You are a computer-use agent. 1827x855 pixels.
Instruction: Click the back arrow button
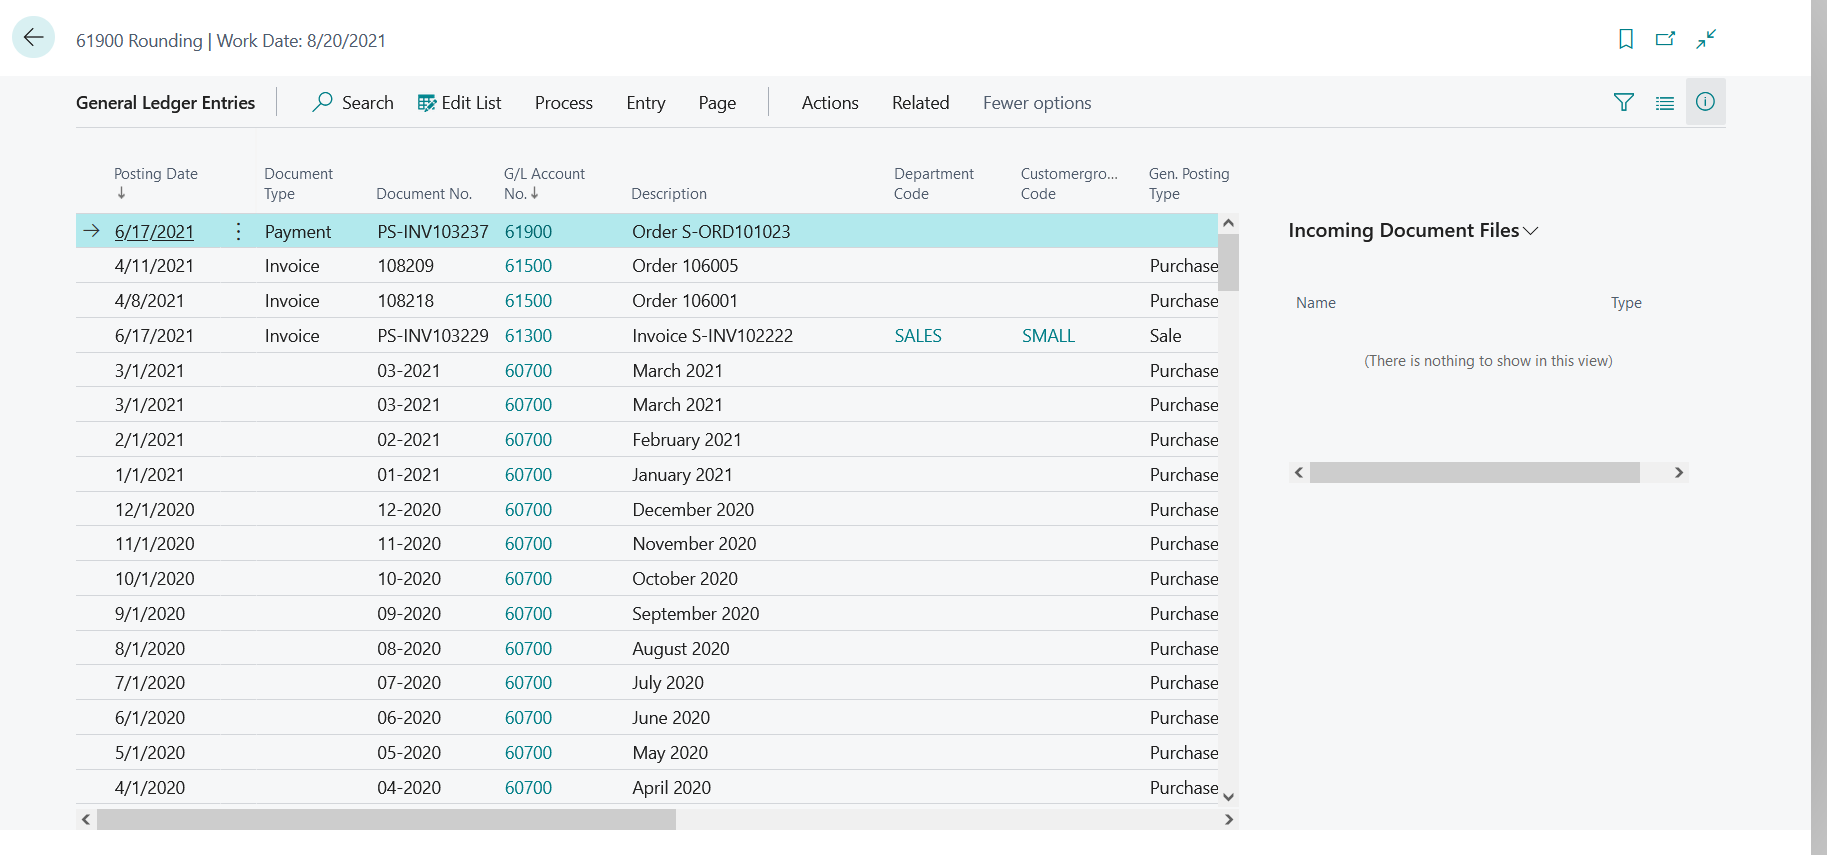click(x=33, y=38)
